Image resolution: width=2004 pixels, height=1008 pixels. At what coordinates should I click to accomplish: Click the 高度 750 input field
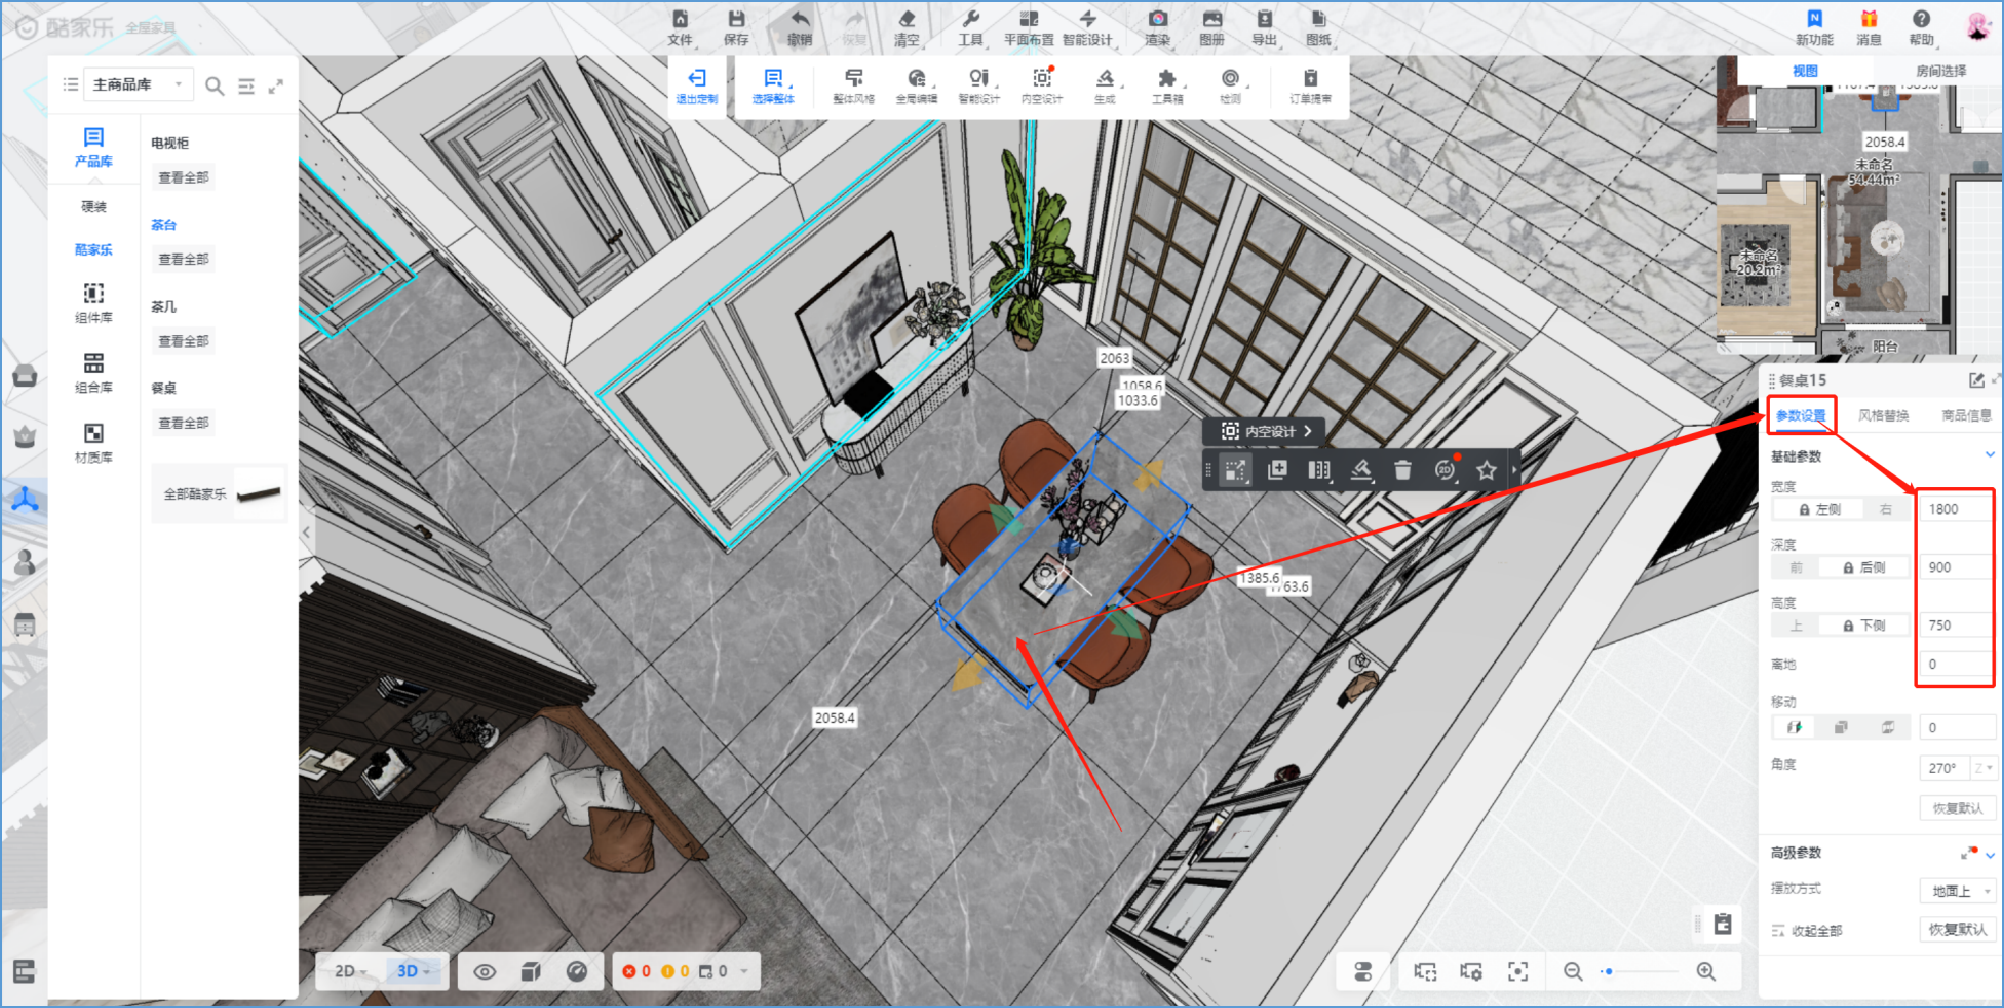point(1954,625)
